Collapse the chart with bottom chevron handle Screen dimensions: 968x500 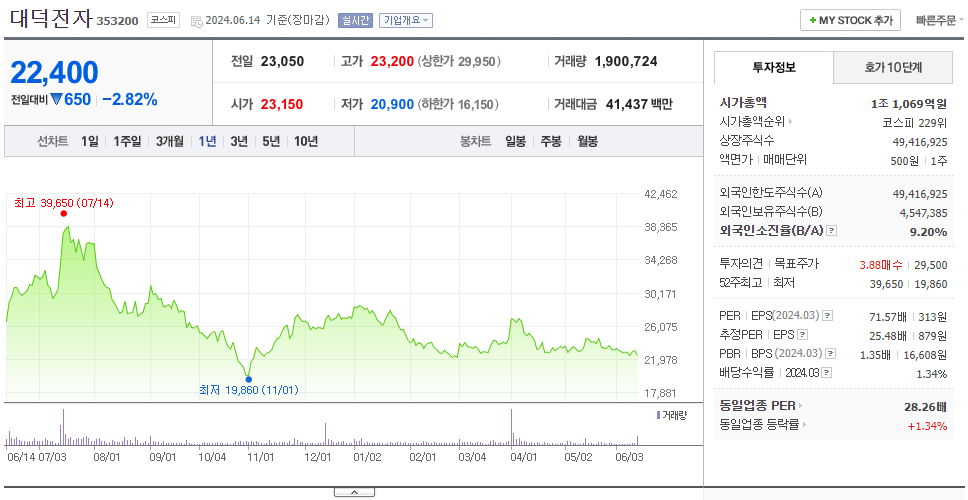(x=354, y=492)
